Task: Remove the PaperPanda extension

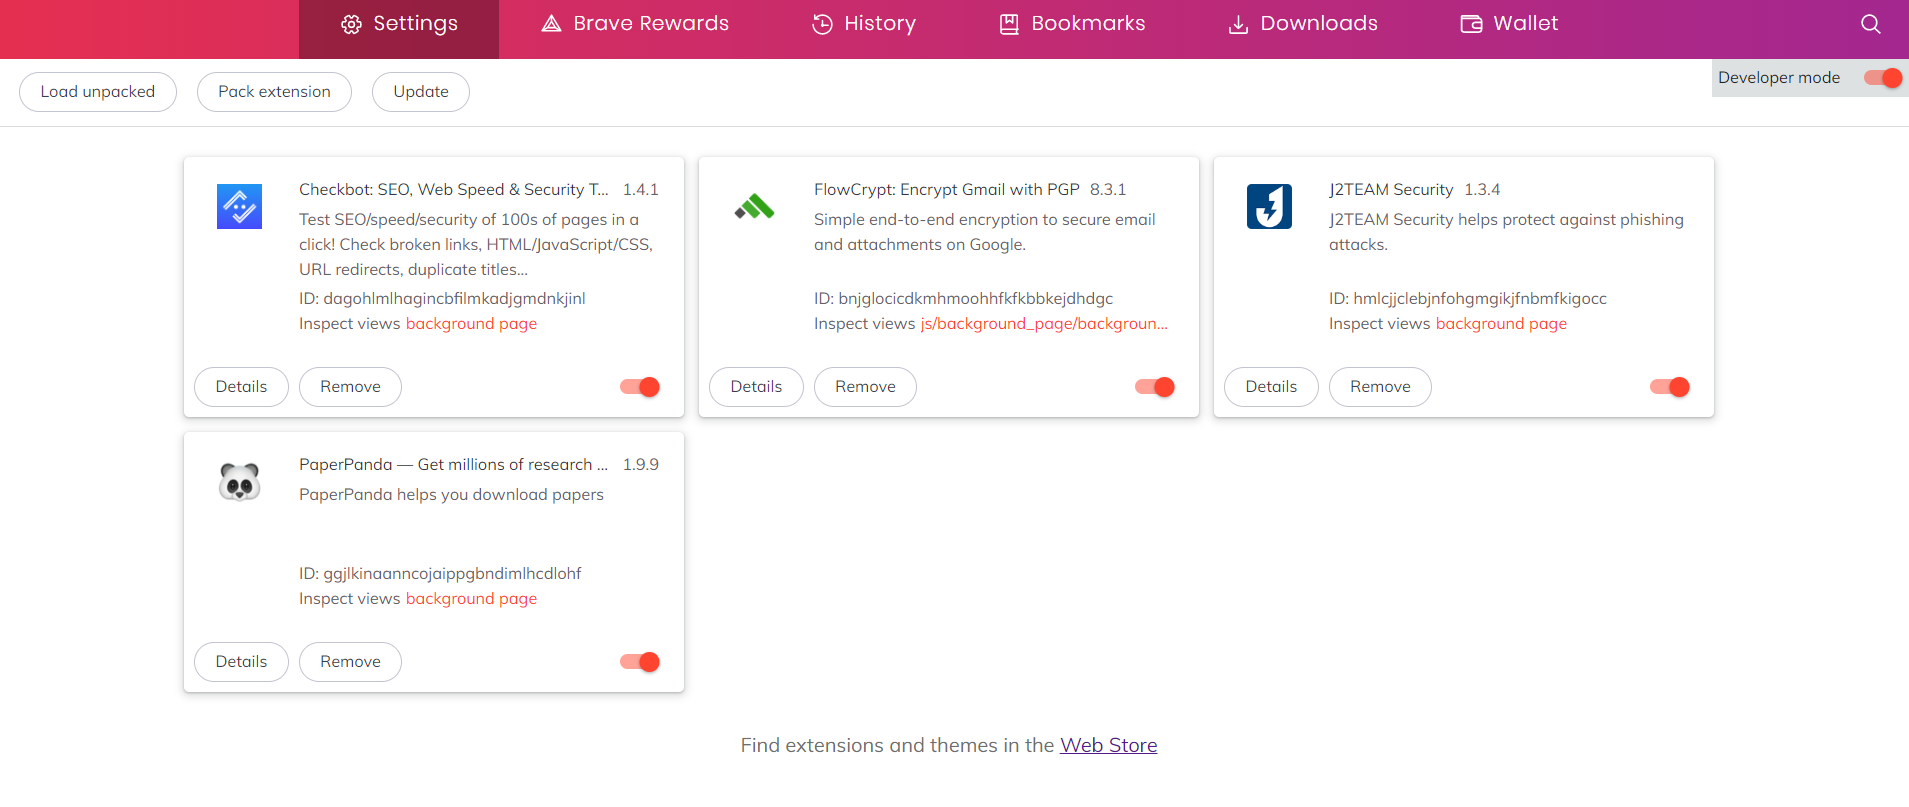Action: [350, 662]
